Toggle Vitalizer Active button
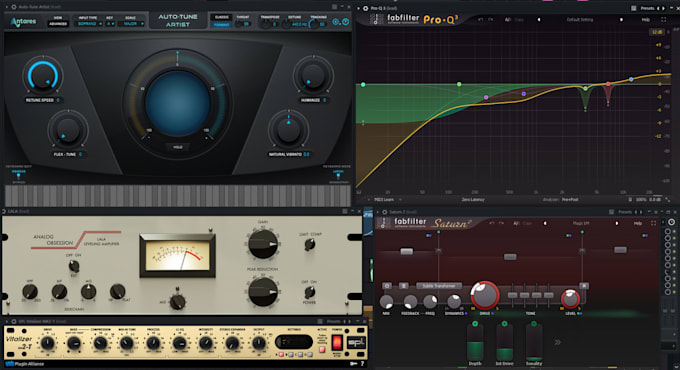 point(322,349)
